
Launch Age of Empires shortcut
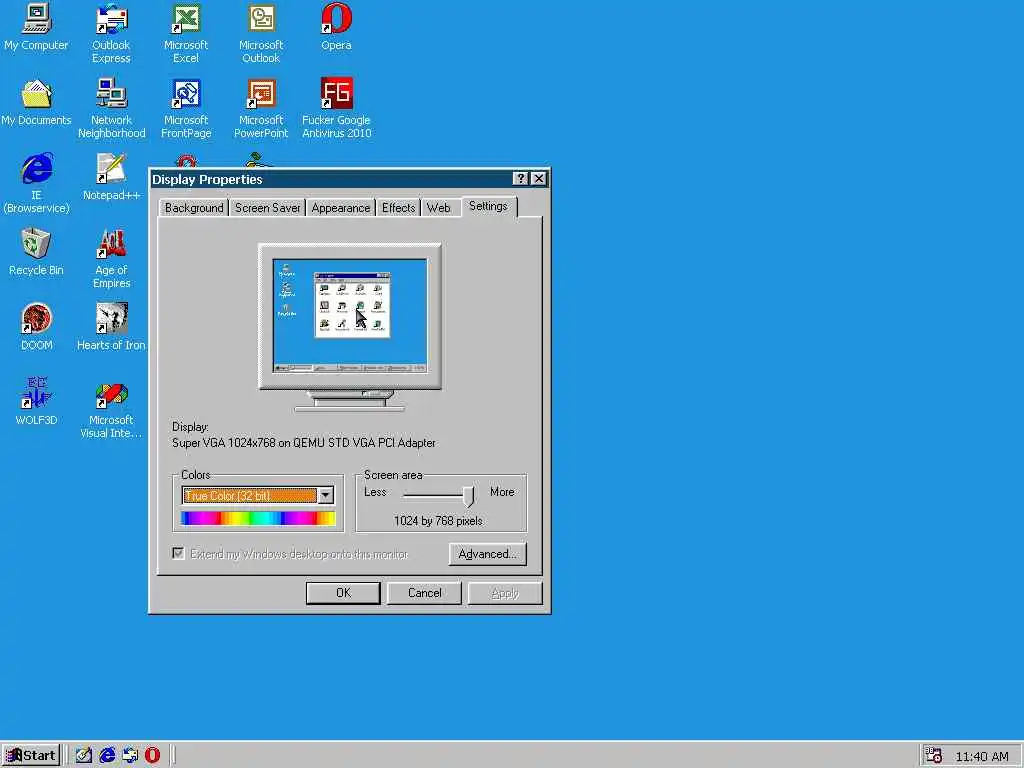111,258
